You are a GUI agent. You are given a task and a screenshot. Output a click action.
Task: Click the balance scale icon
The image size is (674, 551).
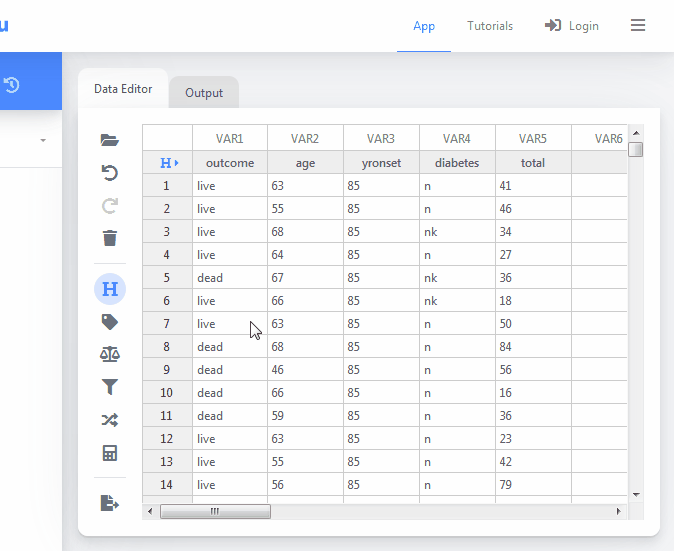coord(110,354)
